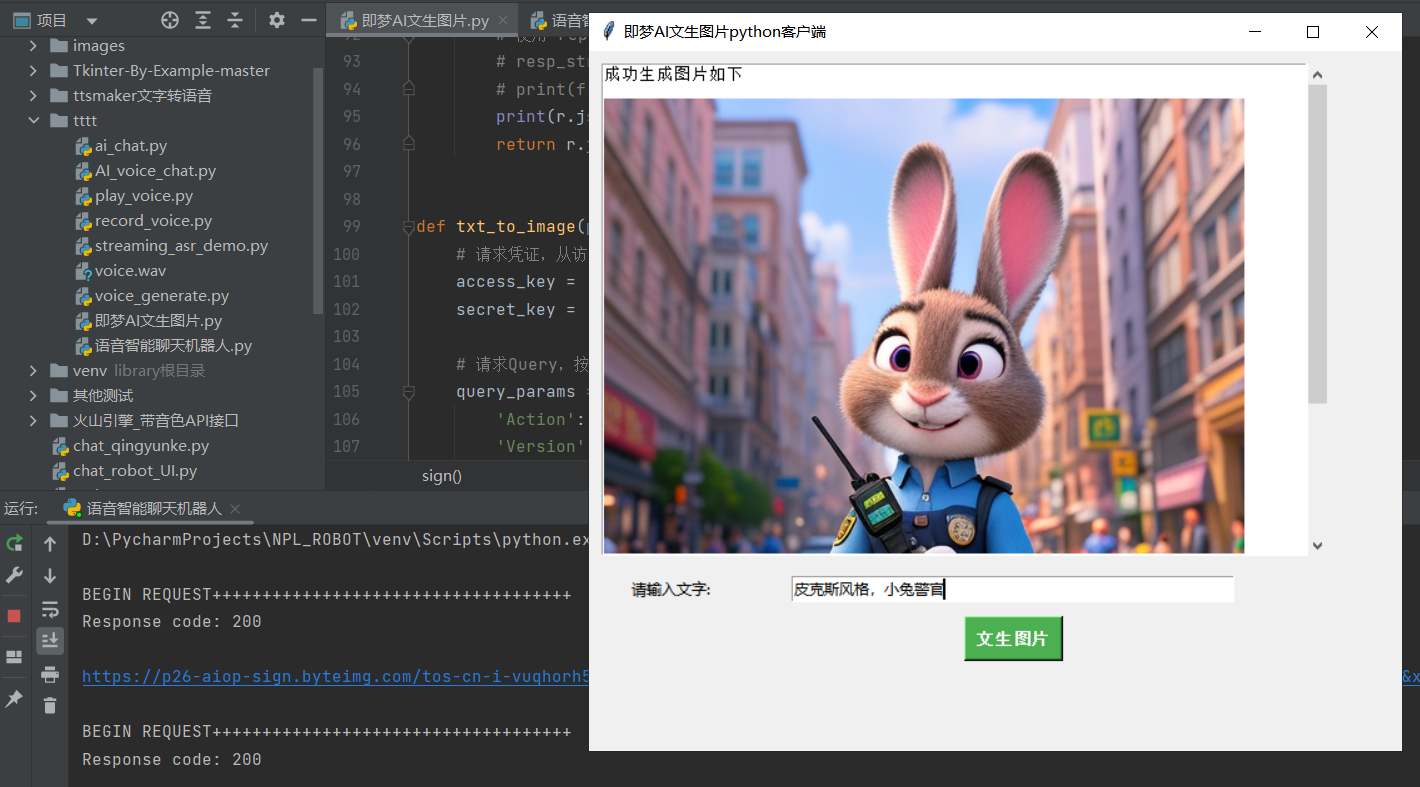Click the Collapse All icon in Project panel
This screenshot has width=1420, height=787.
pos(235,20)
